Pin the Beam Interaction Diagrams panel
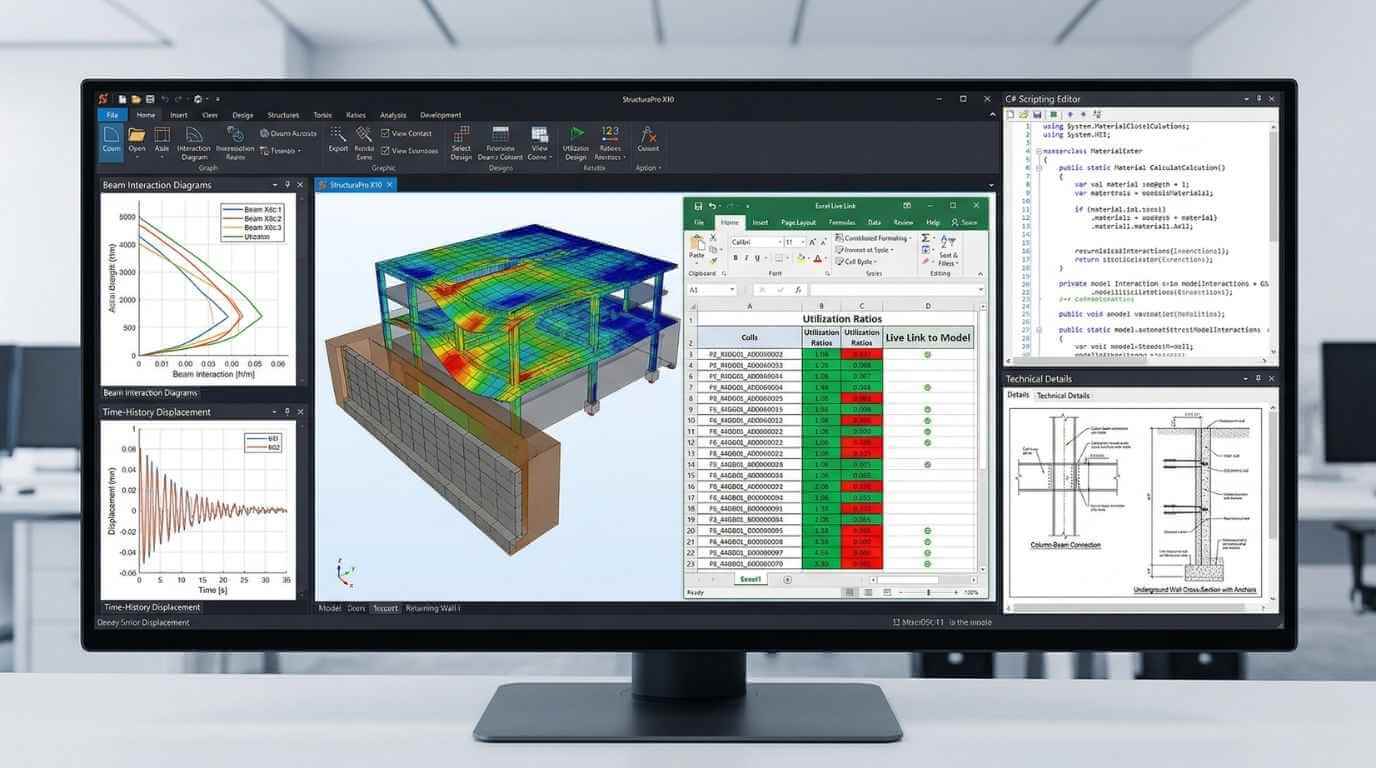The image size is (1376, 768). coord(288,185)
